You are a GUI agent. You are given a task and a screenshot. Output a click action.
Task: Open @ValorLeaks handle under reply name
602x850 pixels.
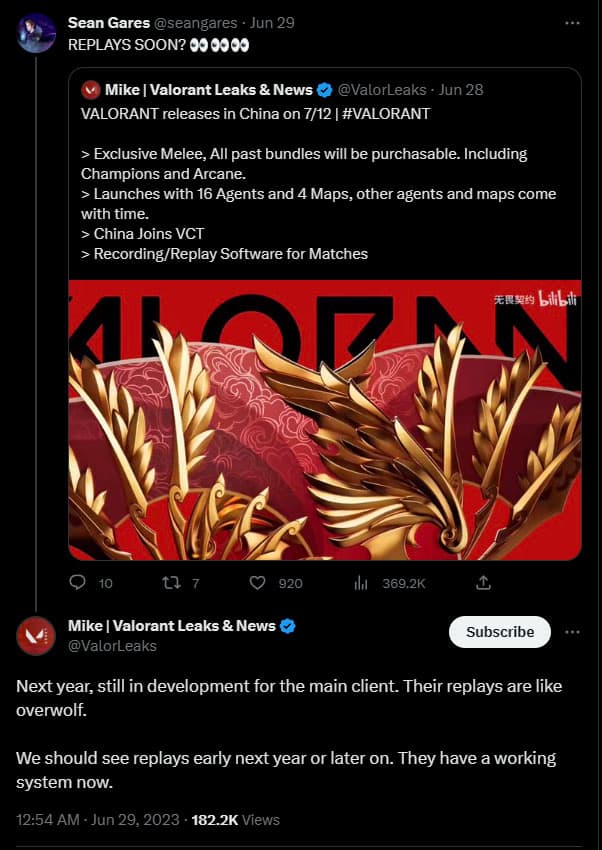click(x=112, y=646)
